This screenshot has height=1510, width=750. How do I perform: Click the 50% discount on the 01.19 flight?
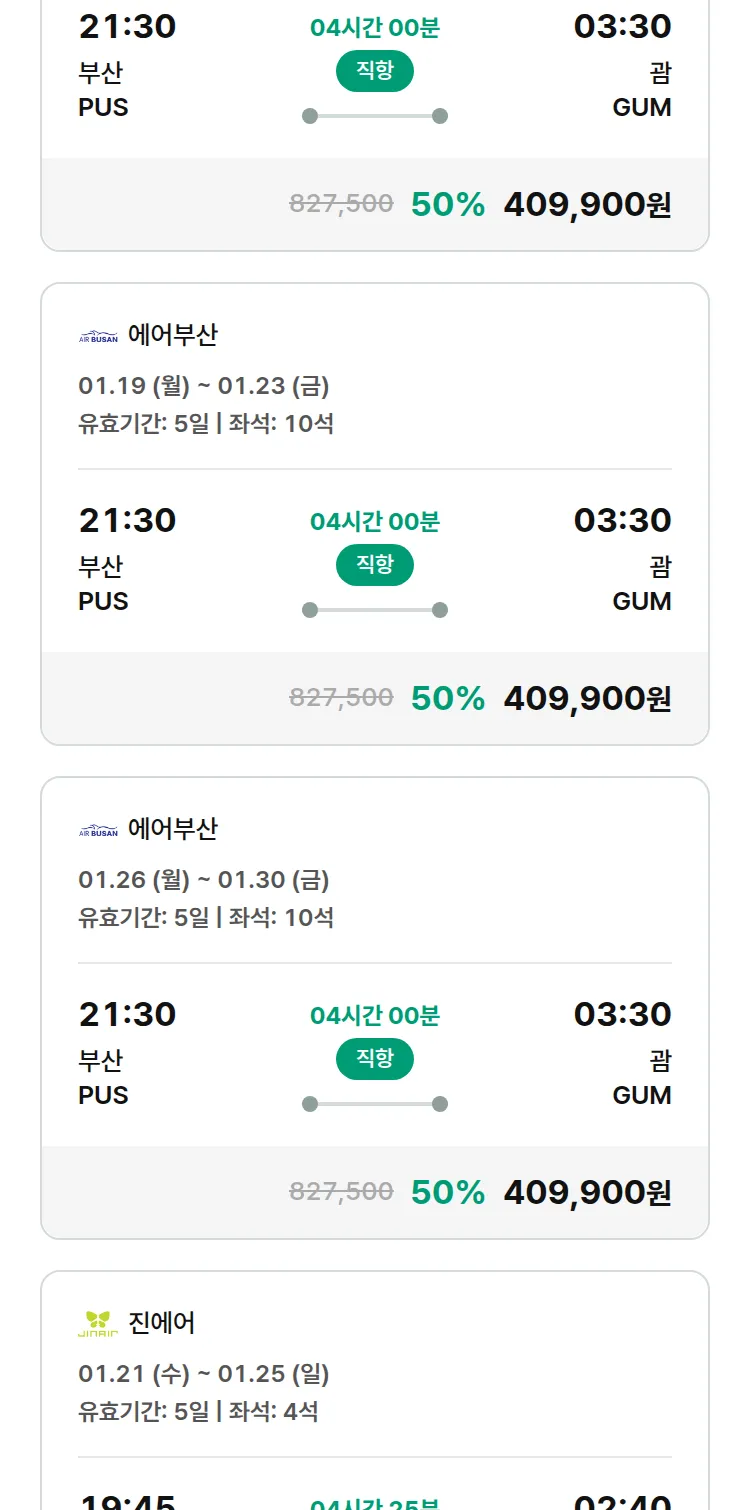click(x=448, y=698)
